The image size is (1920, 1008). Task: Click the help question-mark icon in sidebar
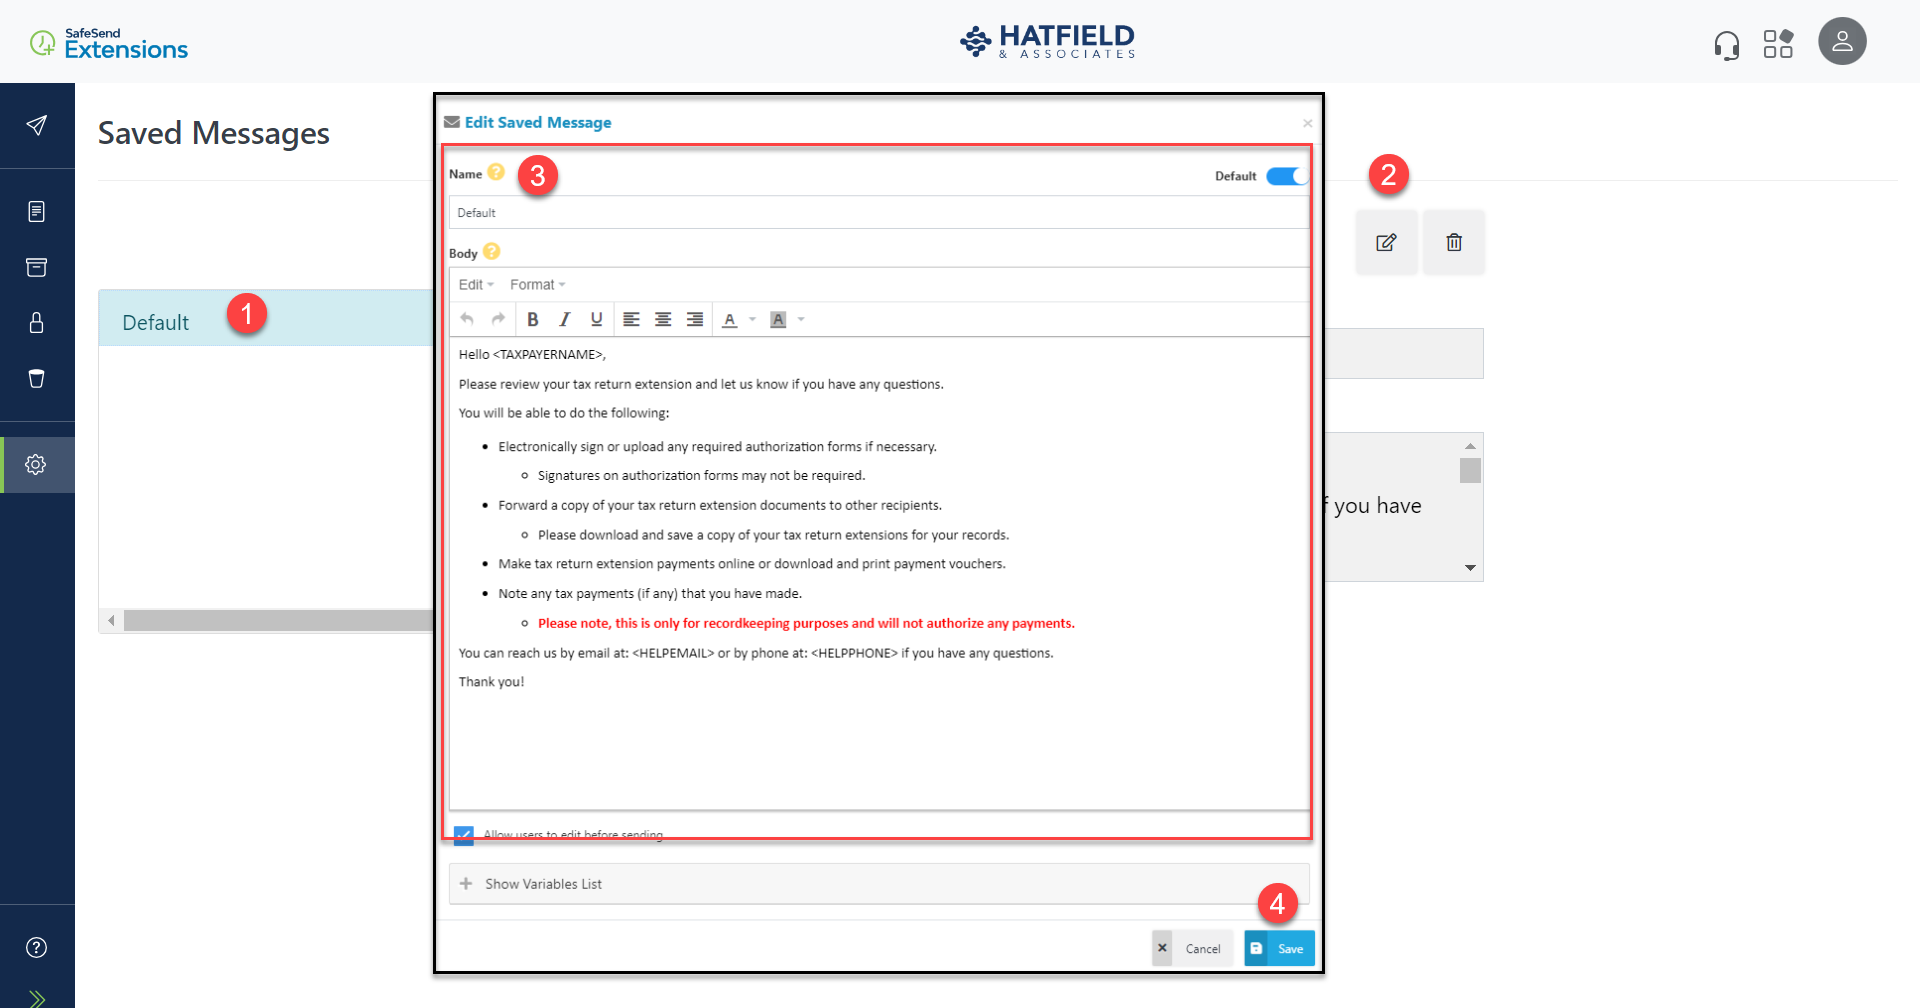click(x=37, y=947)
